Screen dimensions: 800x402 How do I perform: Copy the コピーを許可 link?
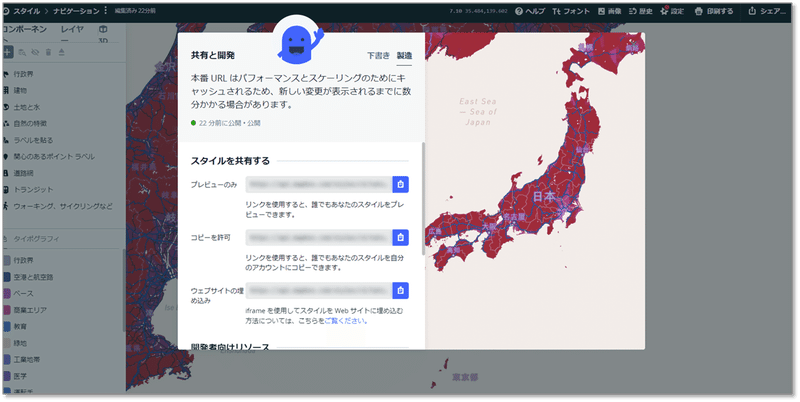401,238
